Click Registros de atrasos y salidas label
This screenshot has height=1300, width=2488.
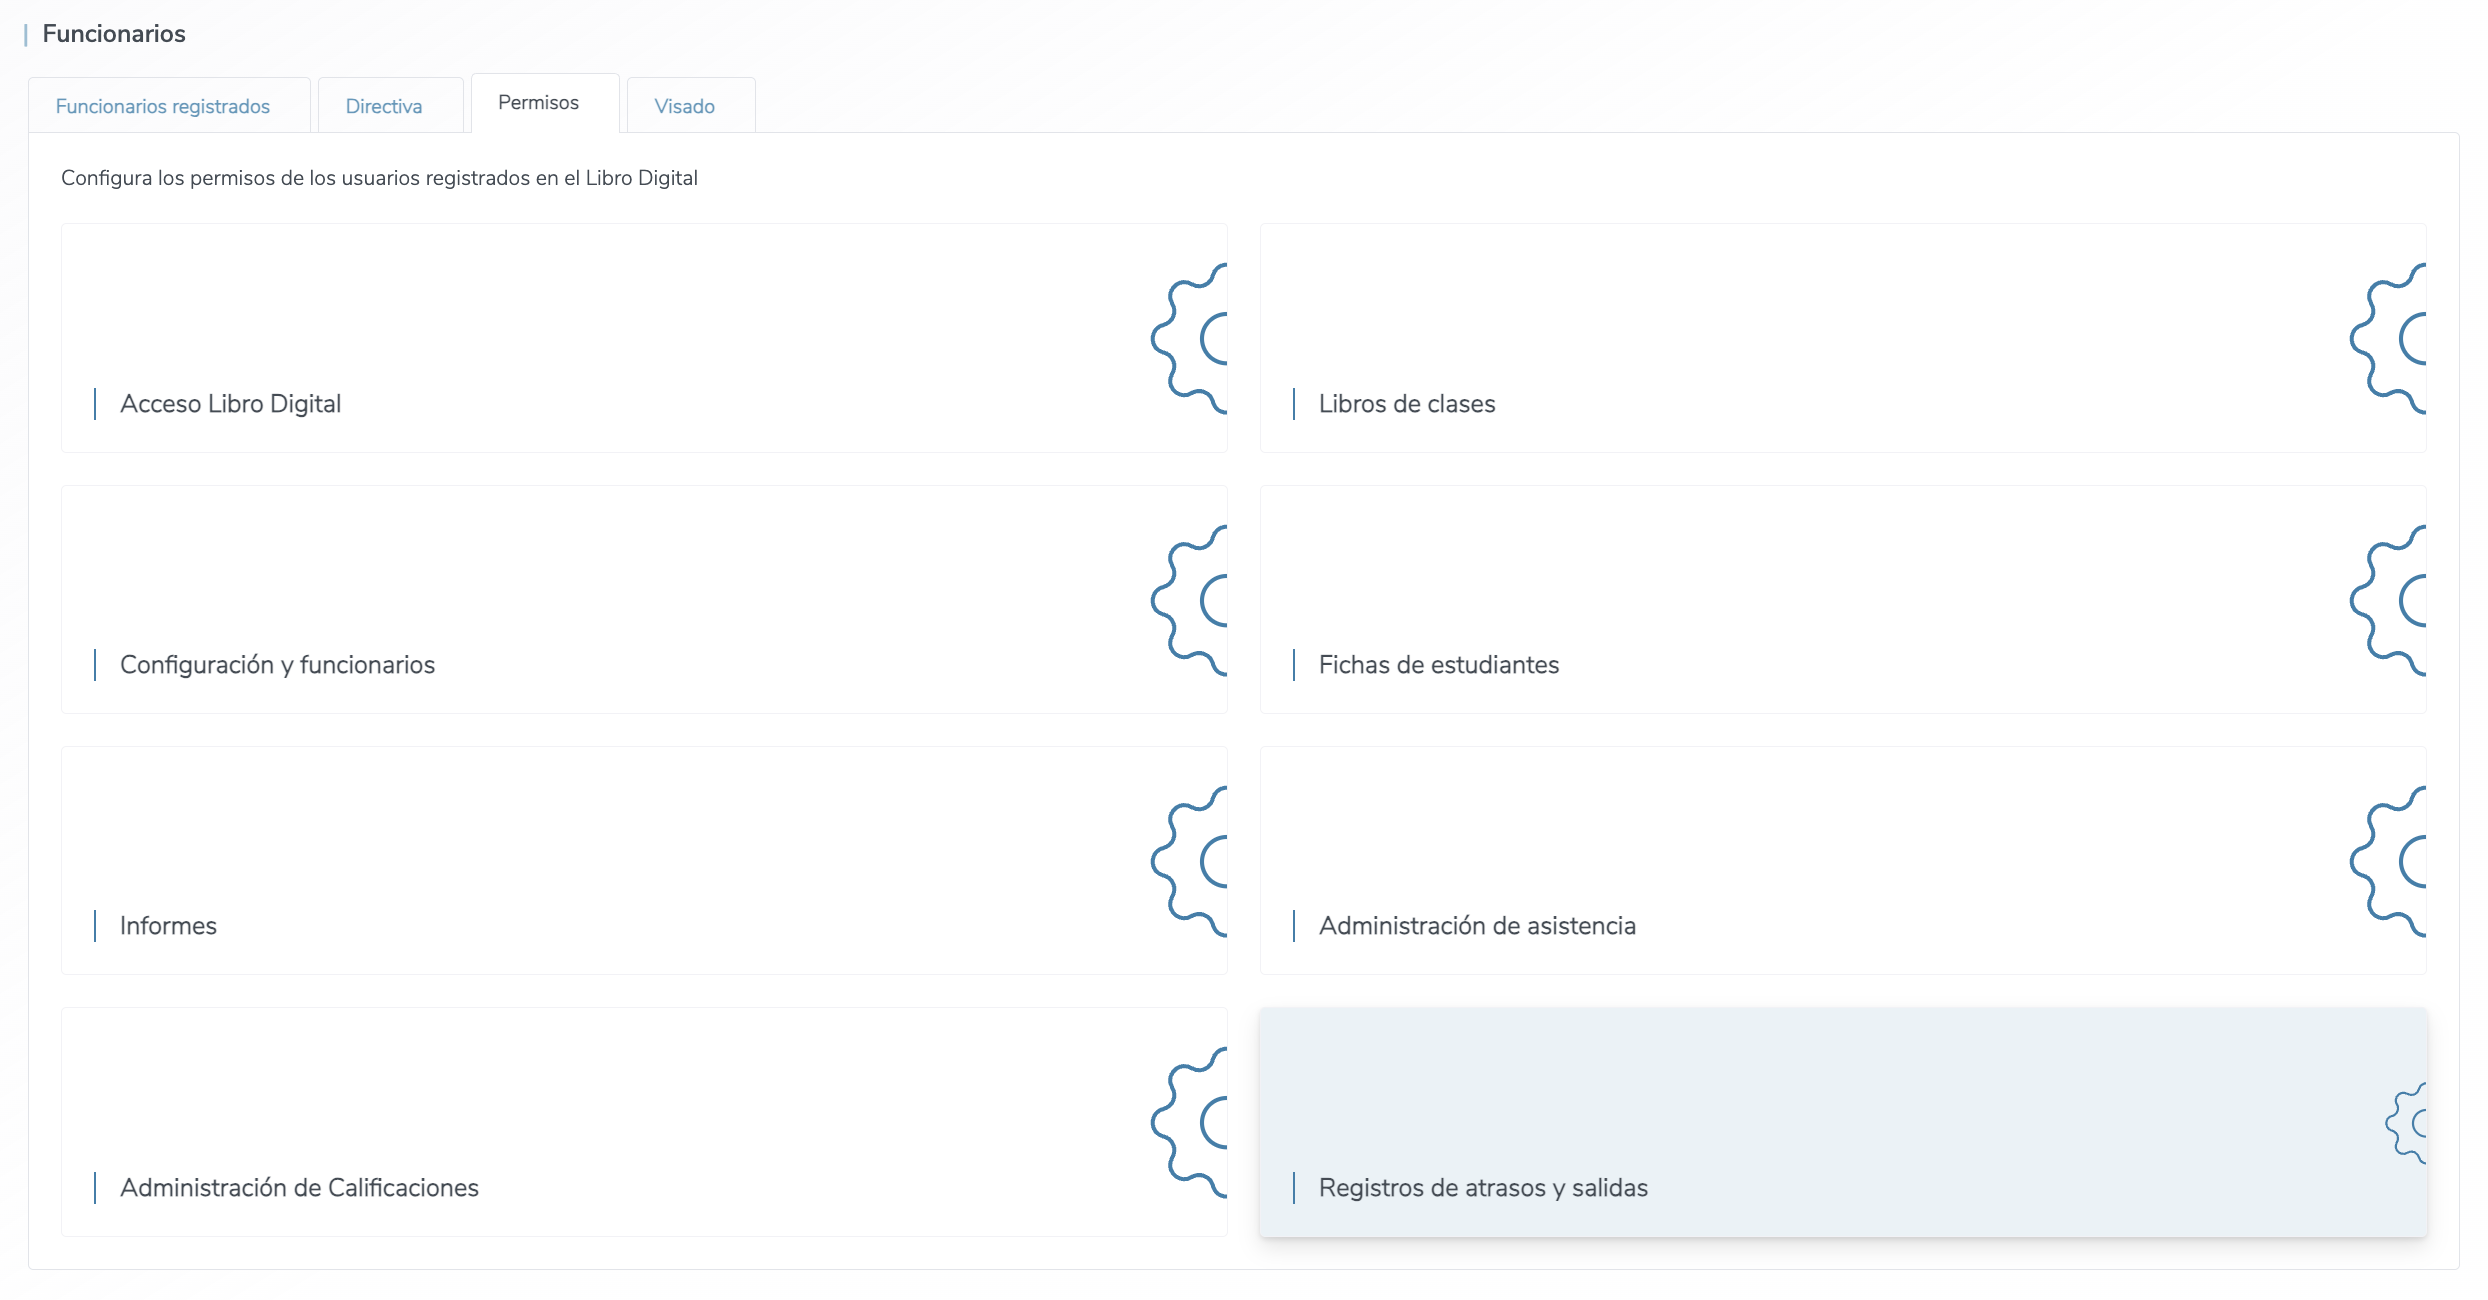1482,1188
